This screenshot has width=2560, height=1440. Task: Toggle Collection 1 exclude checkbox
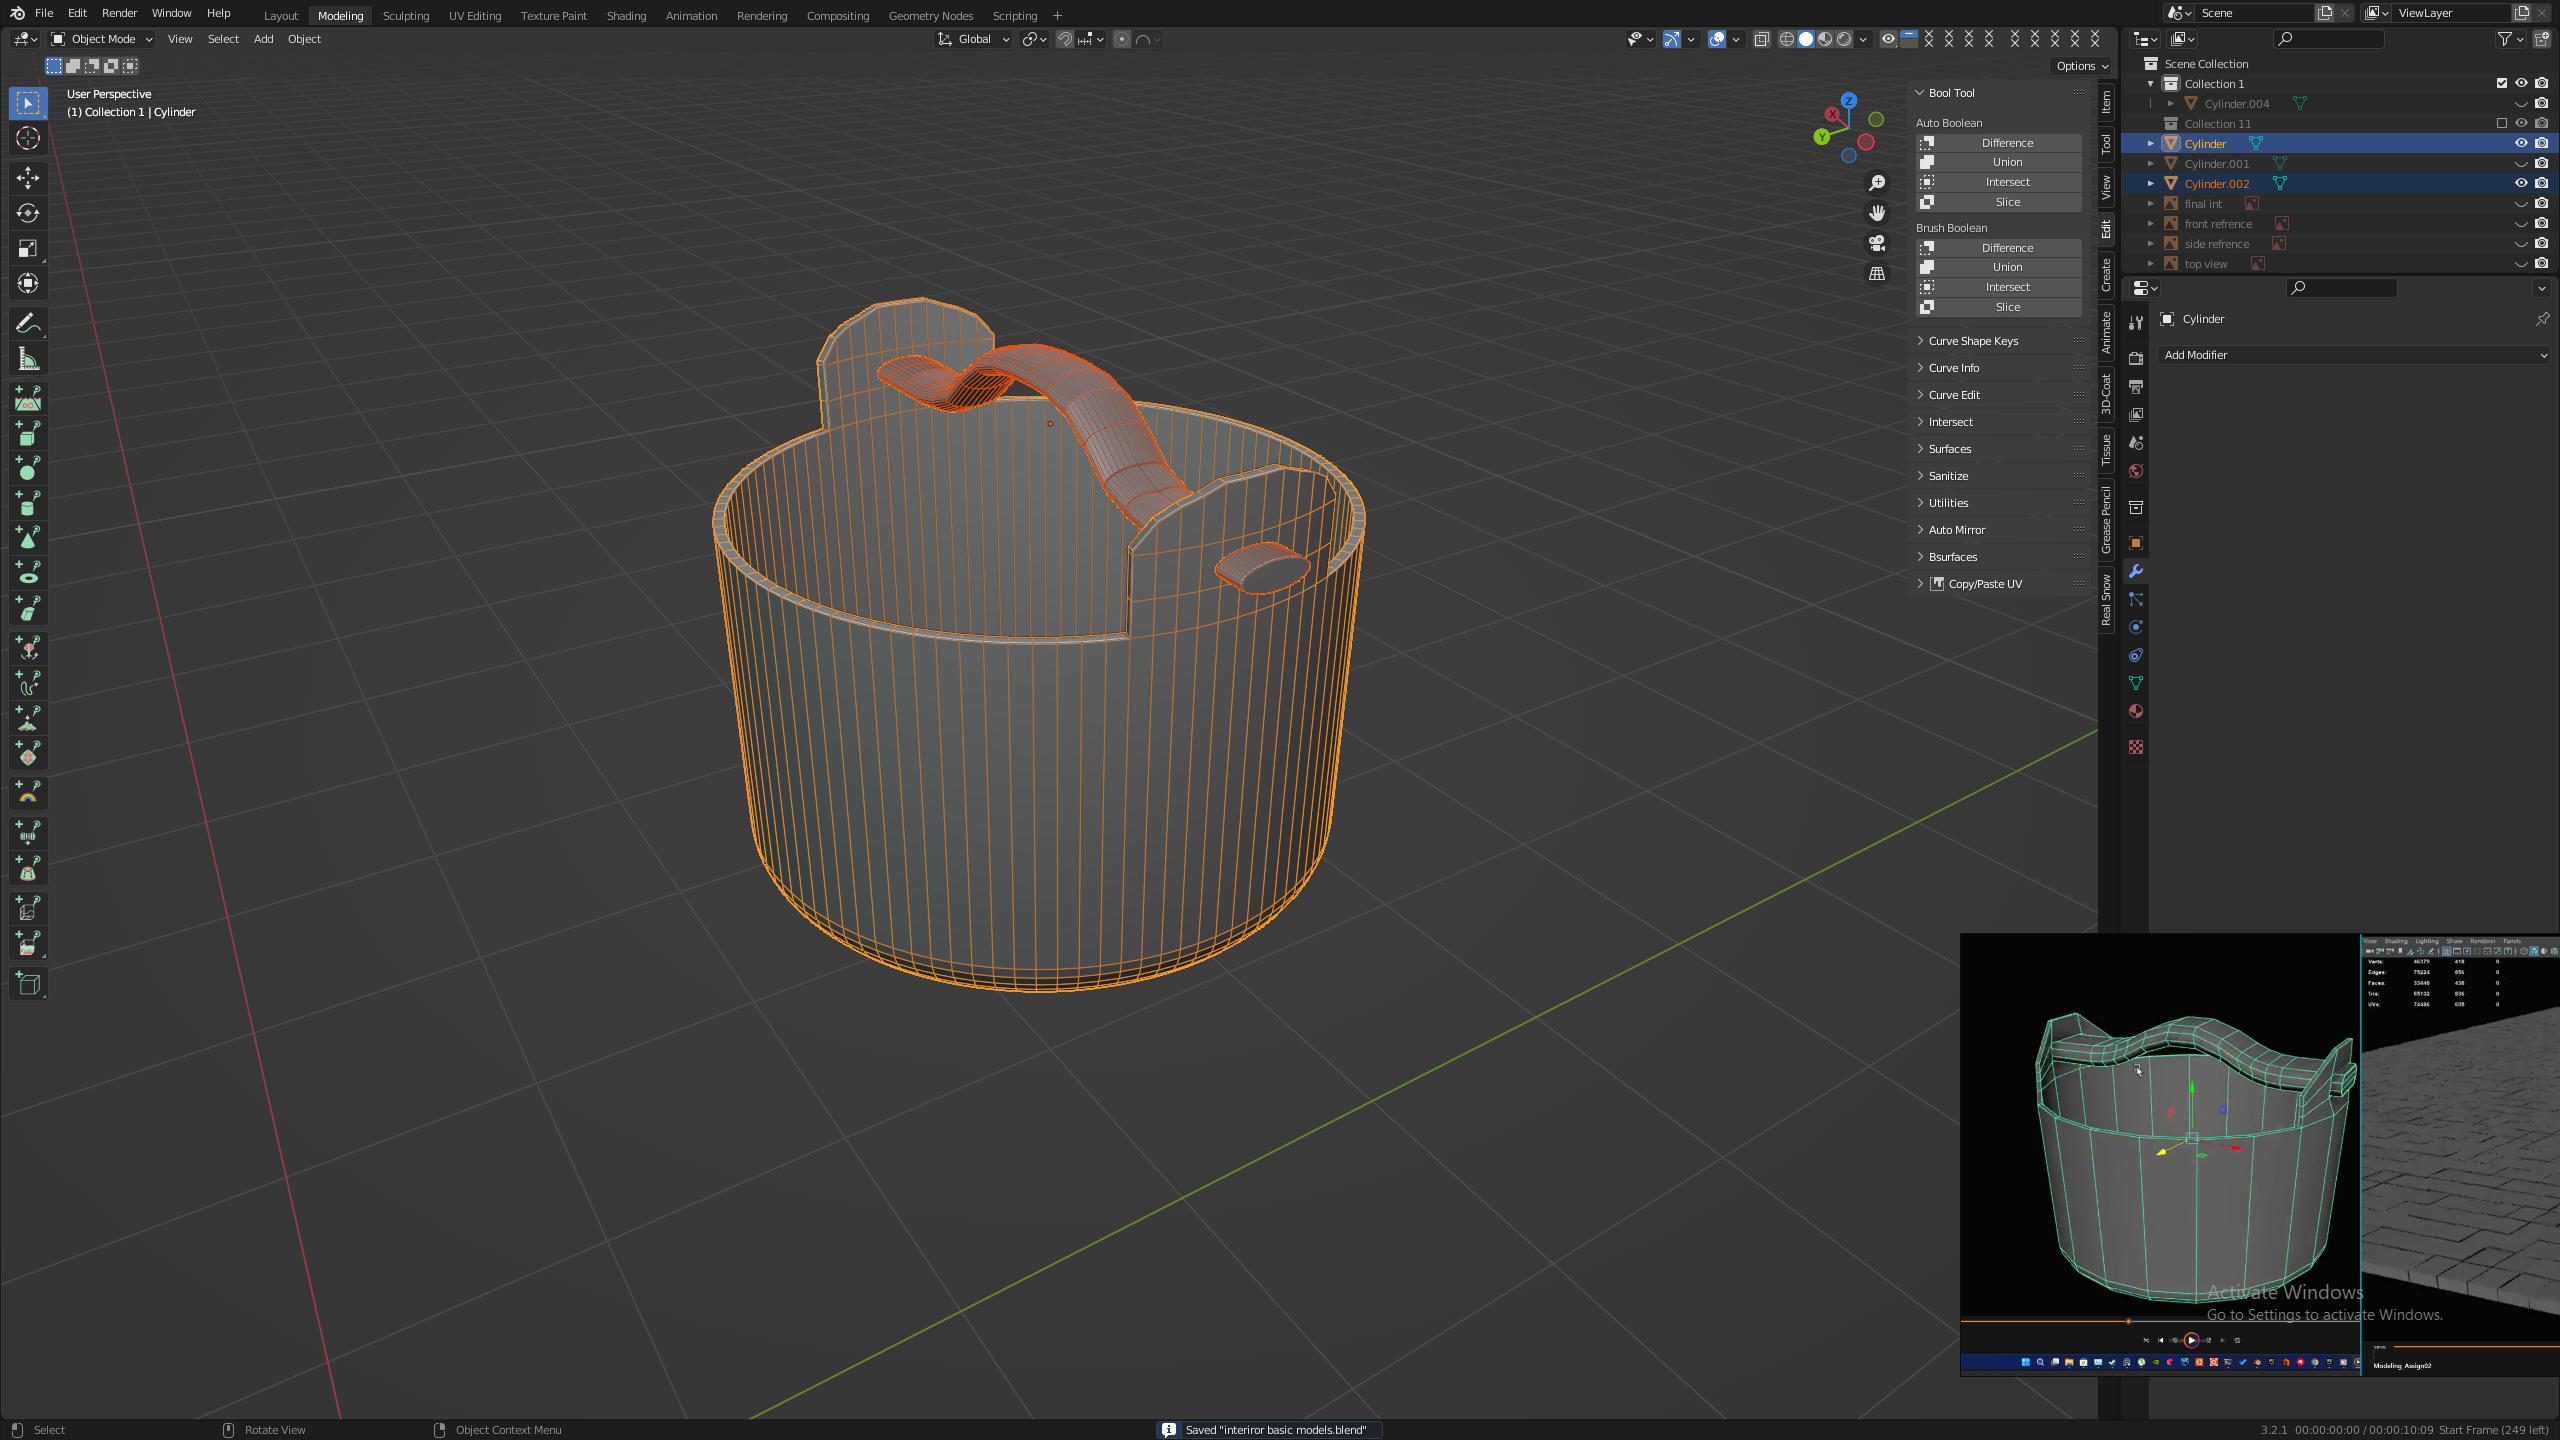click(2502, 83)
